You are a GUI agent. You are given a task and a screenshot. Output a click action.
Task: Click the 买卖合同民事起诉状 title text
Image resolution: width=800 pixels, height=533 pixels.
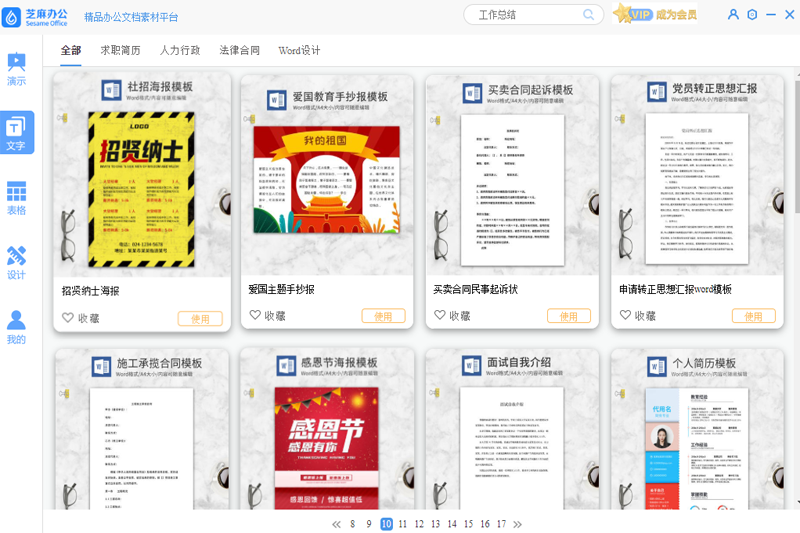[476, 290]
